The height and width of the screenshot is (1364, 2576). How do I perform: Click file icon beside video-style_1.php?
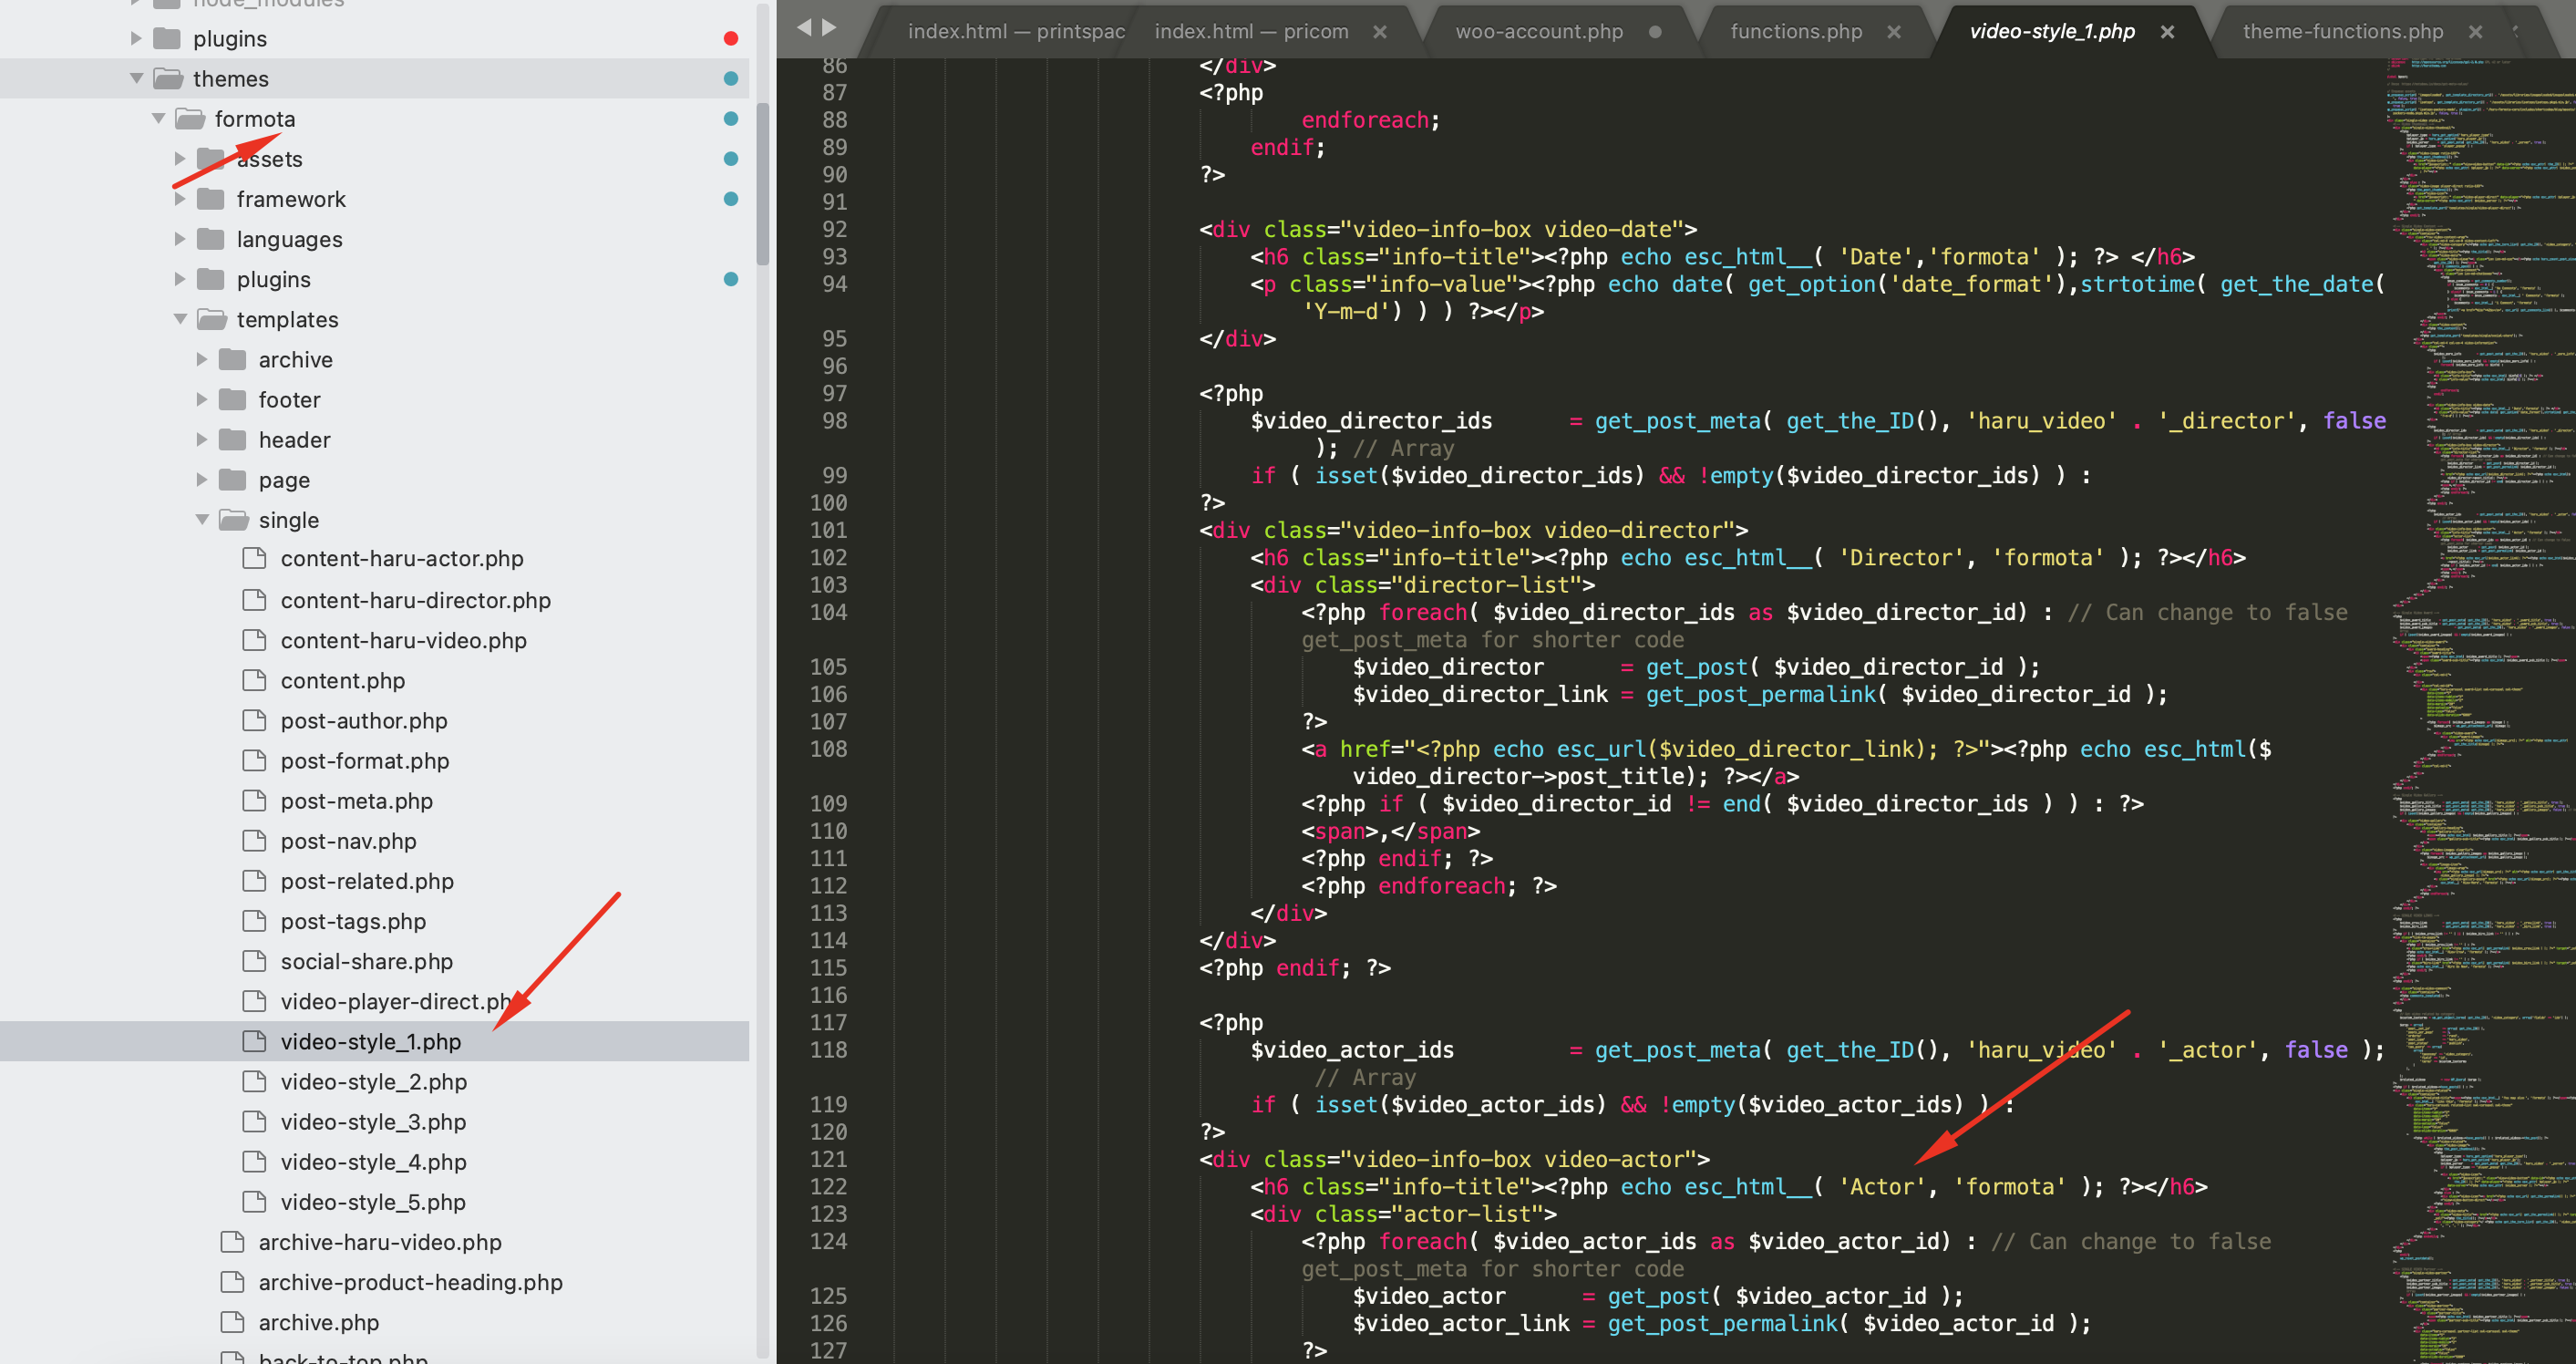[255, 1041]
